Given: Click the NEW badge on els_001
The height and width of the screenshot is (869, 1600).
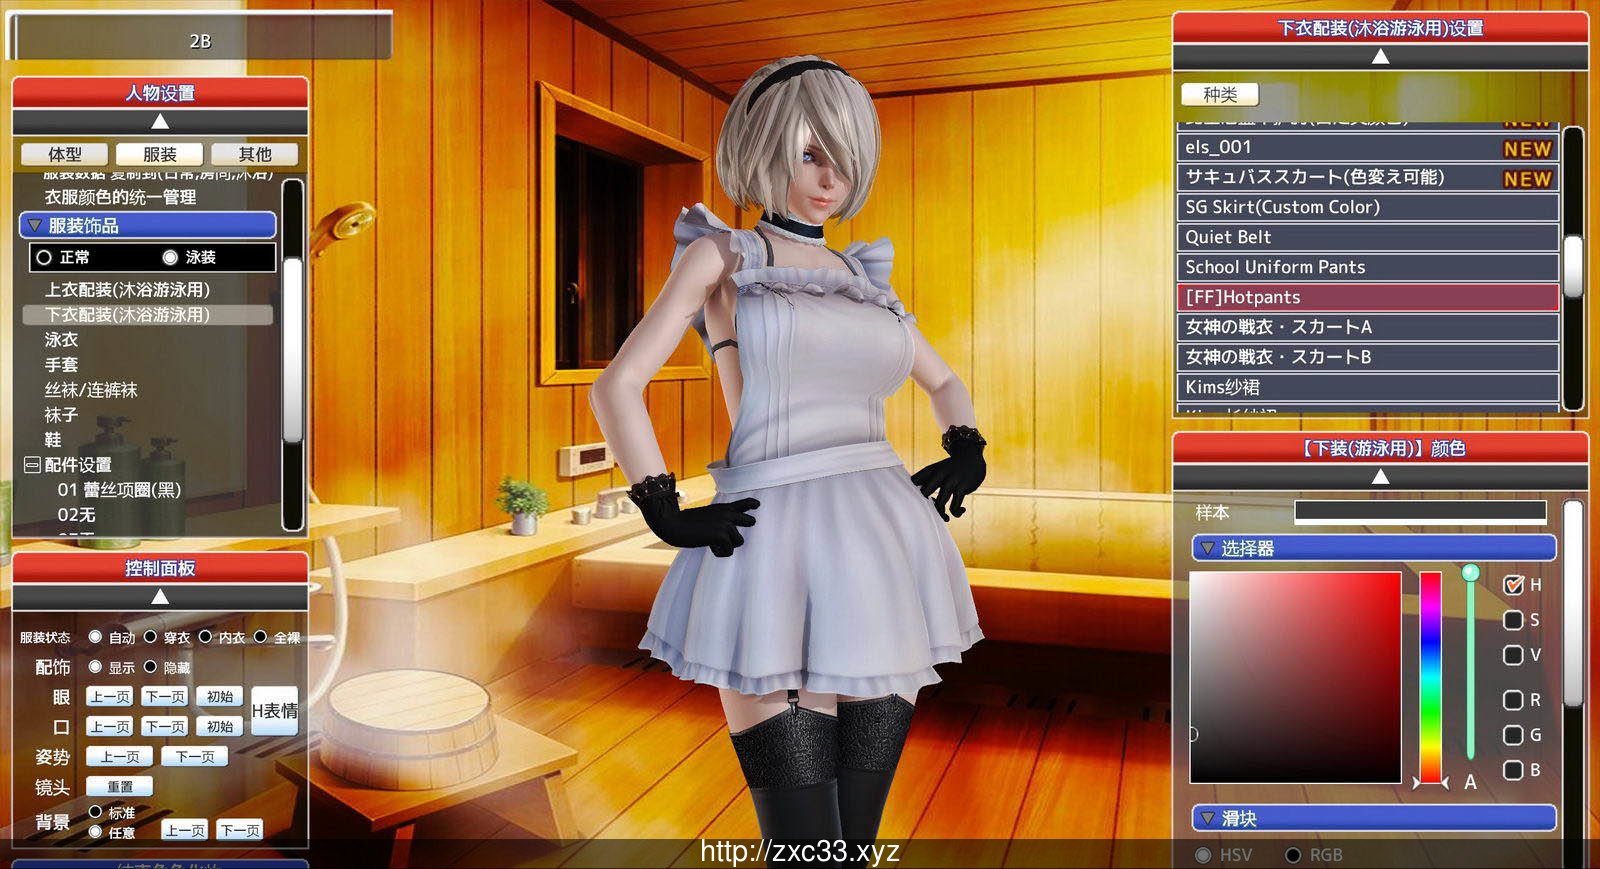Looking at the screenshot, I should pyautogui.click(x=1527, y=149).
